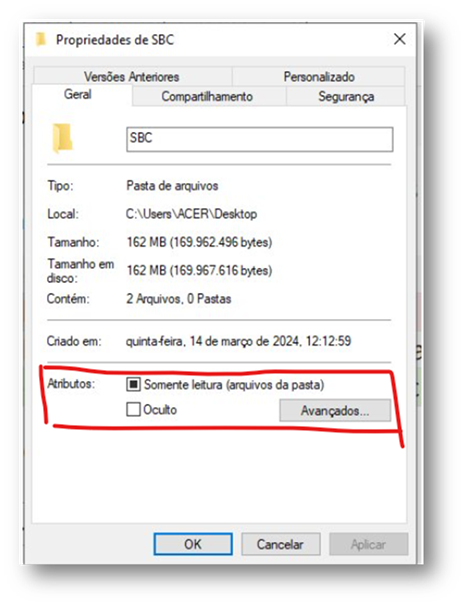Click the Criado em date text
465x606 pixels.
238,341
